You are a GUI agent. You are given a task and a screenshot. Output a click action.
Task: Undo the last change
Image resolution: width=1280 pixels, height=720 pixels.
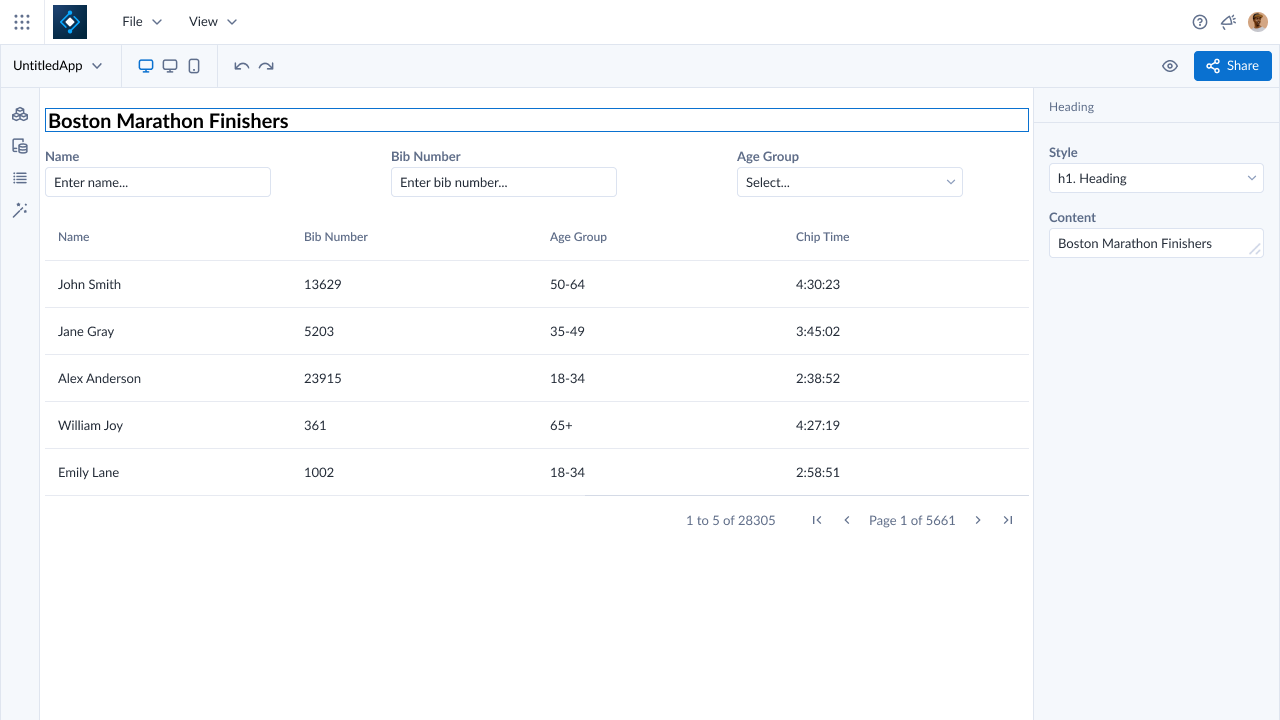pos(241,66)
